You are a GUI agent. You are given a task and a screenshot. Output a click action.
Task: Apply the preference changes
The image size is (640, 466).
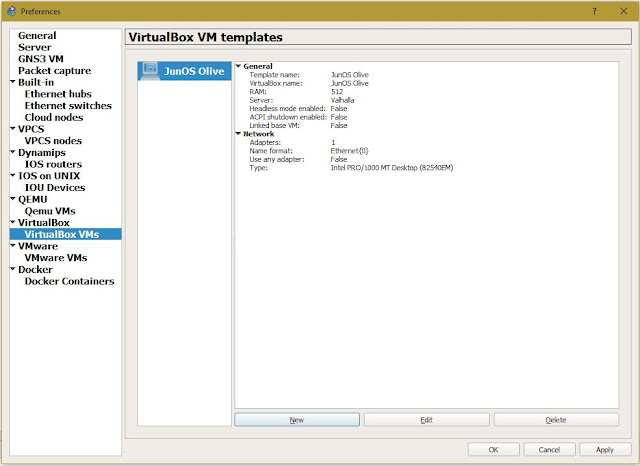tap(605, 450)
